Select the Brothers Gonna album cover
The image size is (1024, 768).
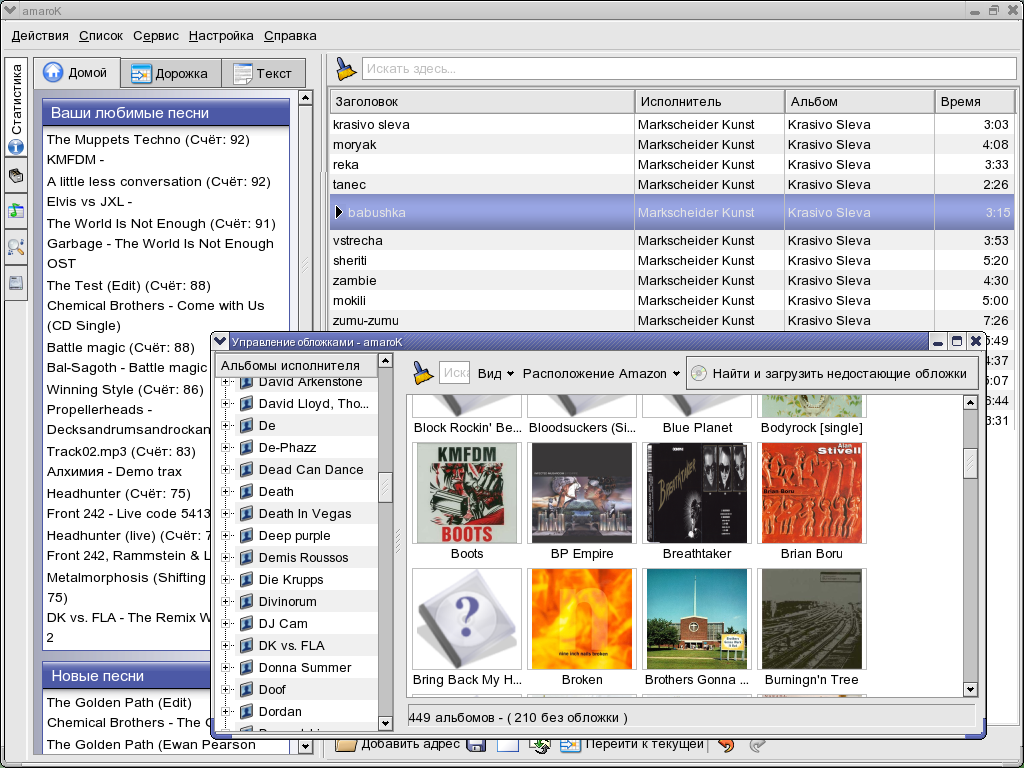click(697, 618)
